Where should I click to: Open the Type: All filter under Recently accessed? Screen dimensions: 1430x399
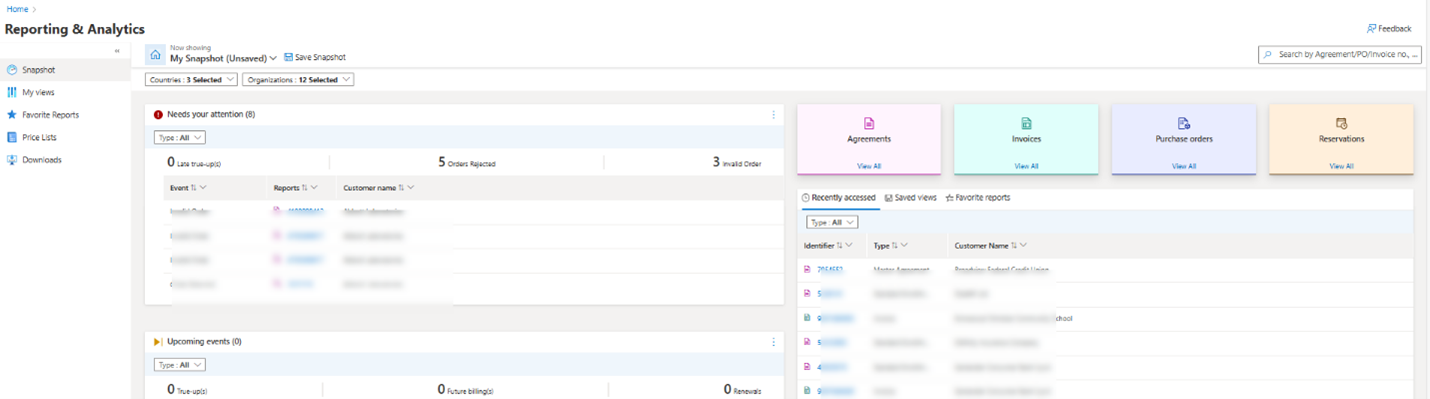click(x=832, y=222)
